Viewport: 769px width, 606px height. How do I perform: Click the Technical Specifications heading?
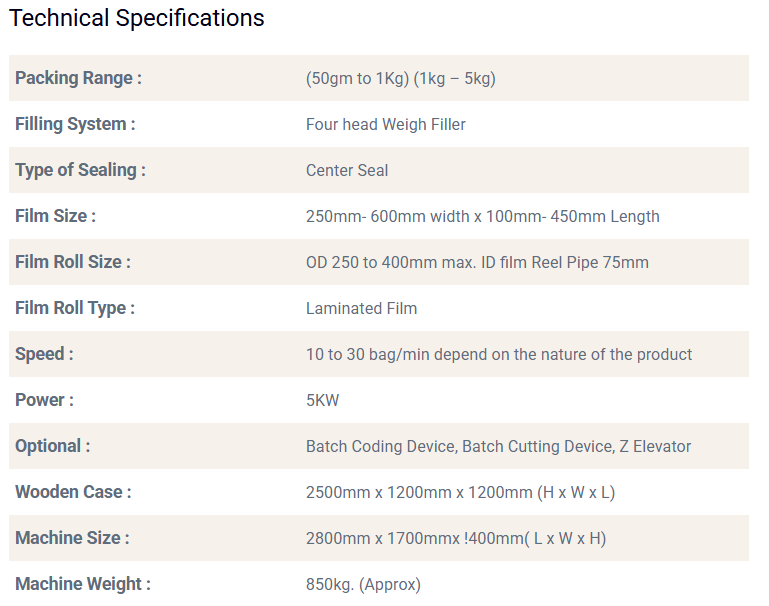point(137,18)
